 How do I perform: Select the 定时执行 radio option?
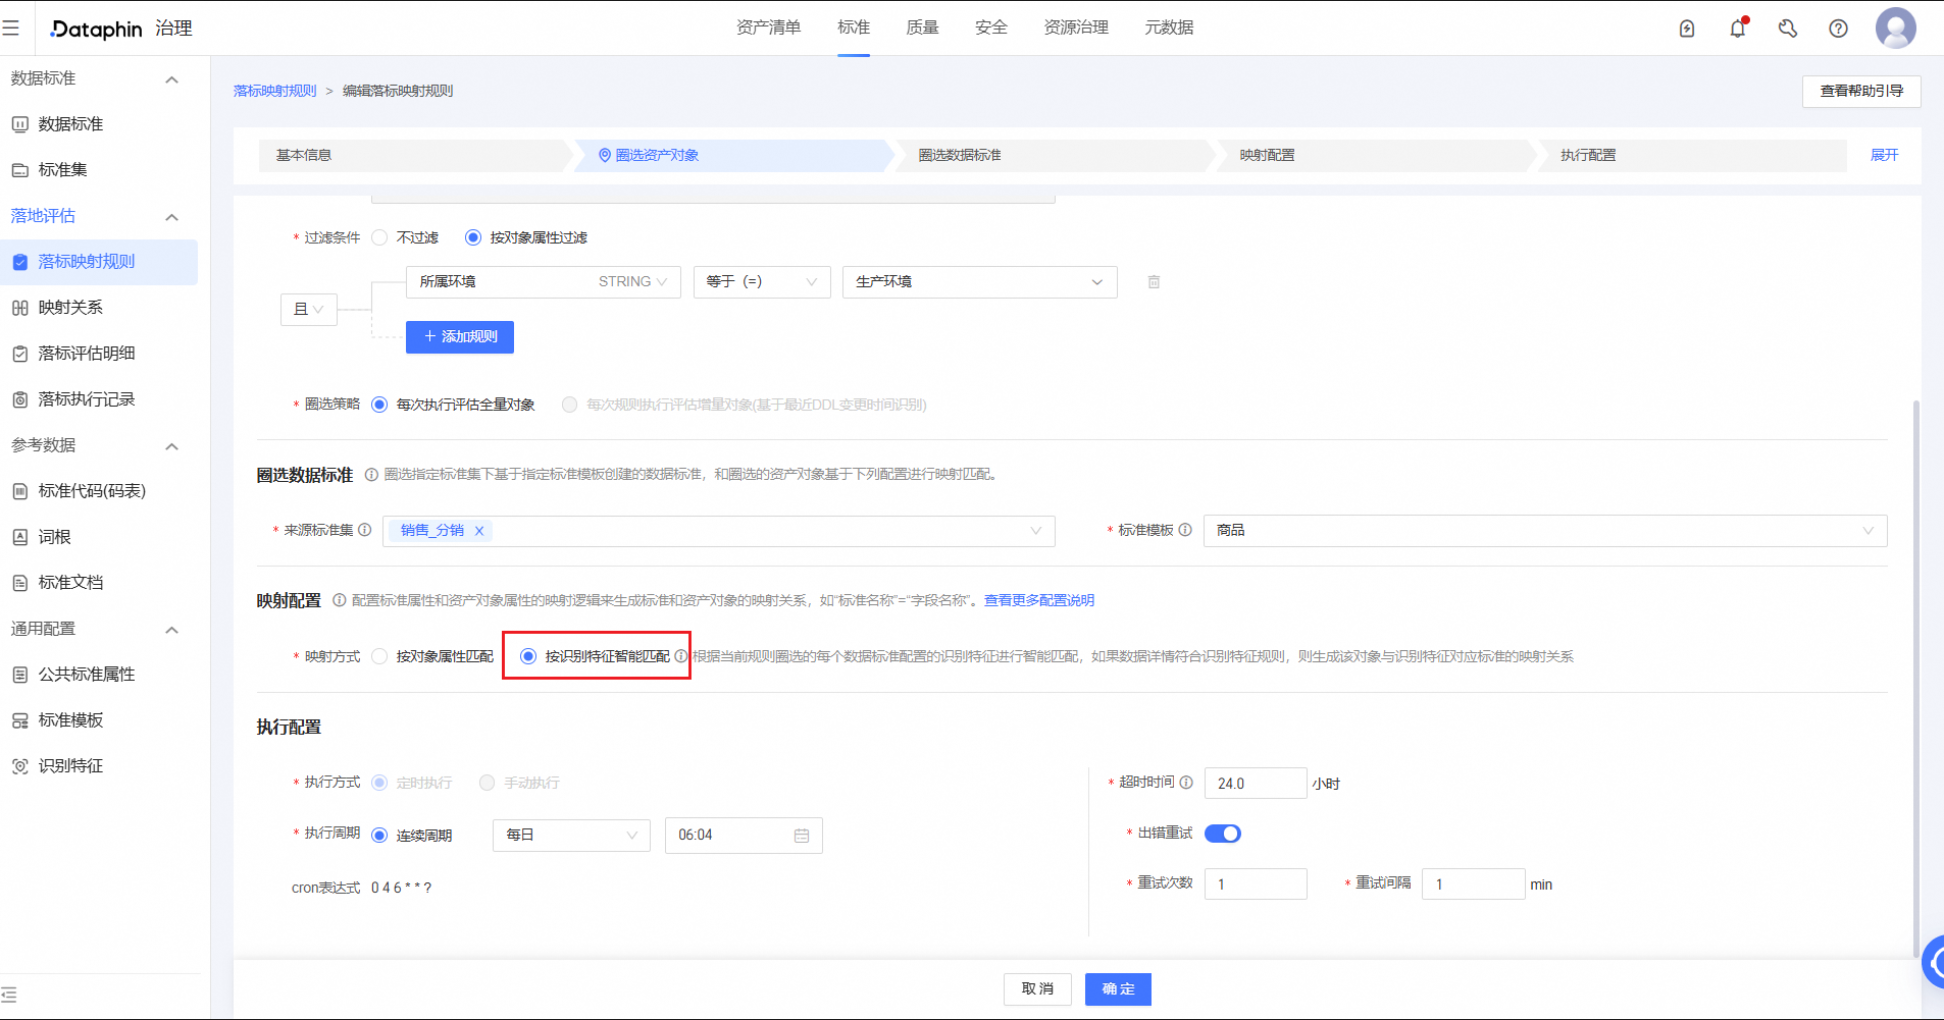point(379,783)
